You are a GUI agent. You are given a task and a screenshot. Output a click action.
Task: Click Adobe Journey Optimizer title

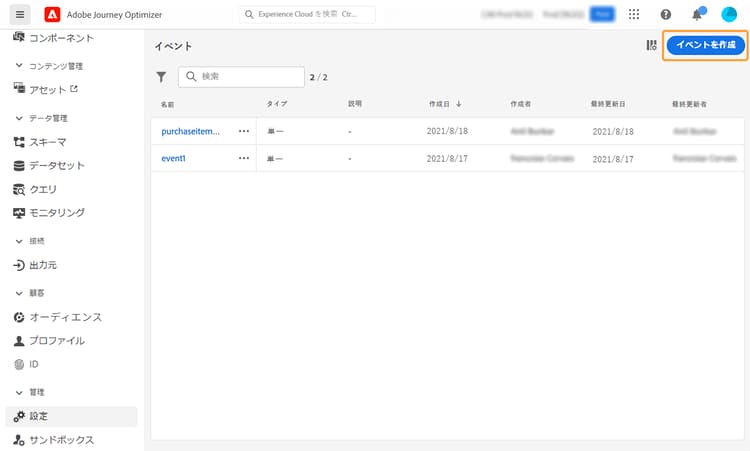coord(114,15)
